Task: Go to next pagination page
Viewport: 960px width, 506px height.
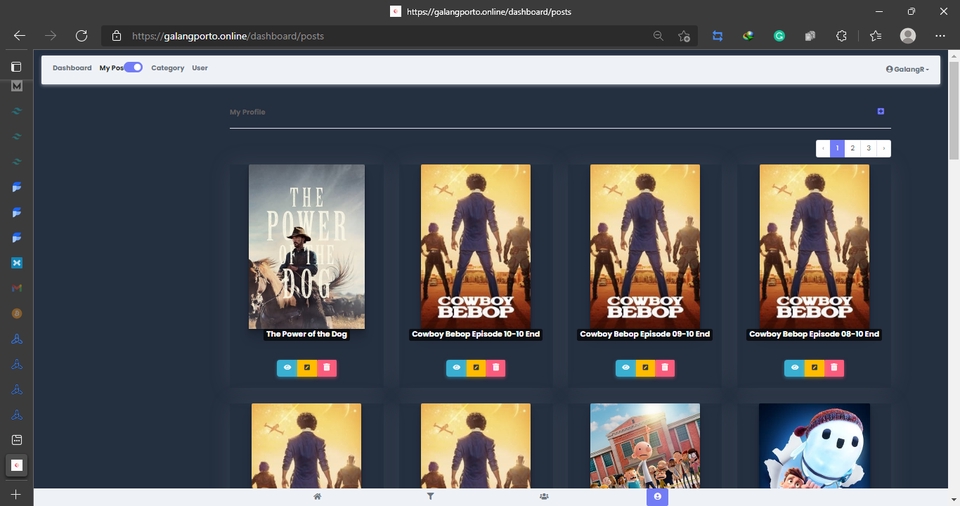Action: click(x=883, y=148)
